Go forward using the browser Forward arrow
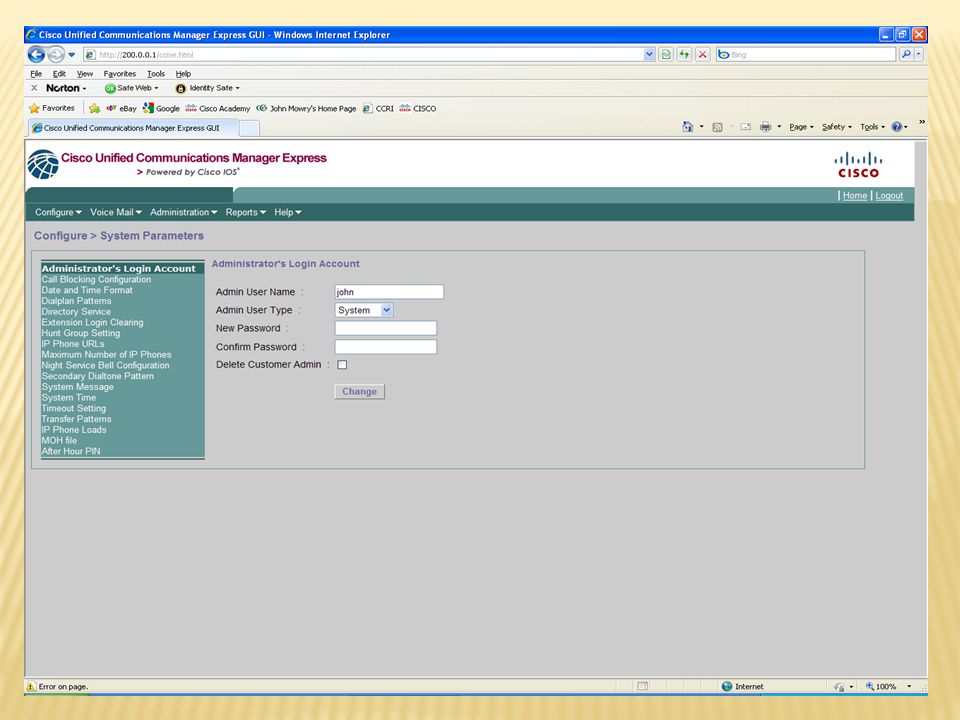The image size is (960, 720). click(56, 54)
